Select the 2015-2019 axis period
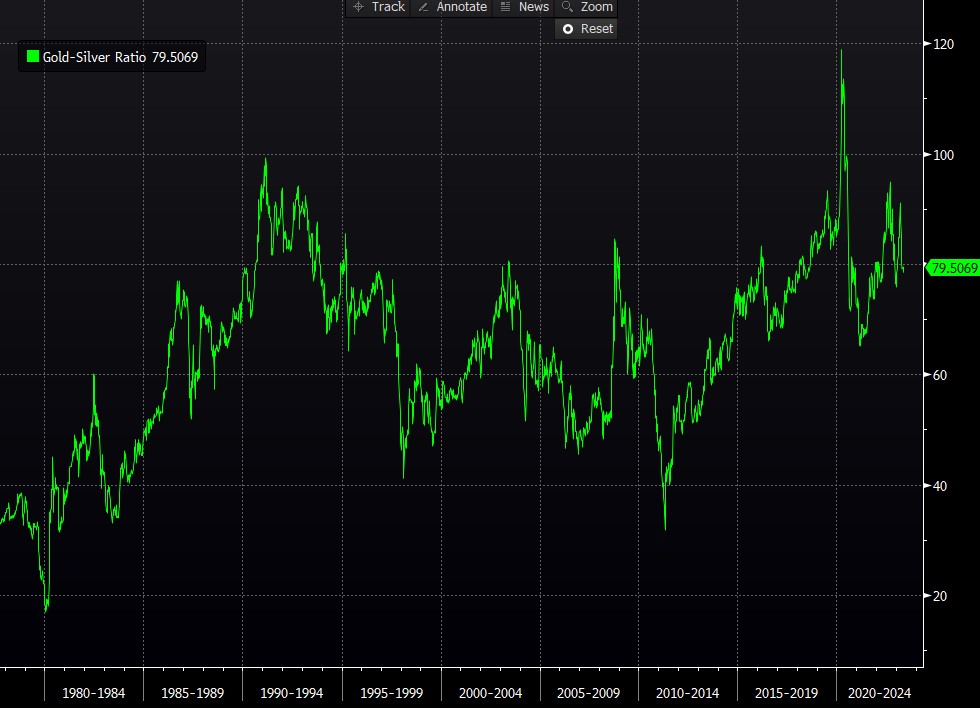The image size is (980, 708). click(x=786, y=693)
